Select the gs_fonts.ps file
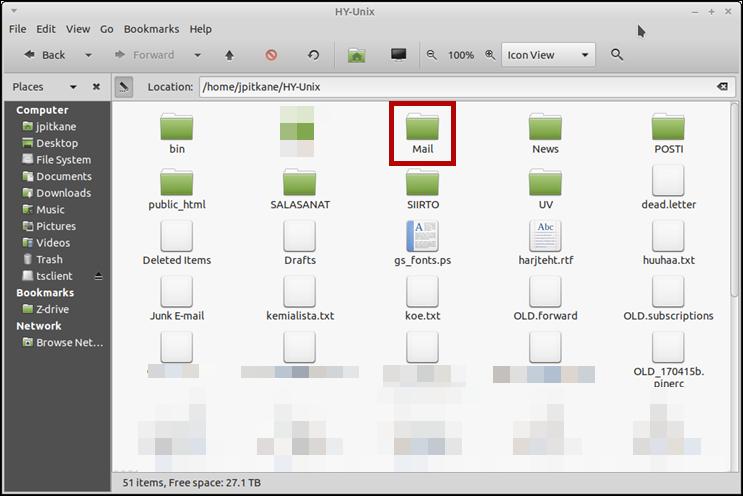The height and width of the screenshot is (496, 743). tap(422, 243)
